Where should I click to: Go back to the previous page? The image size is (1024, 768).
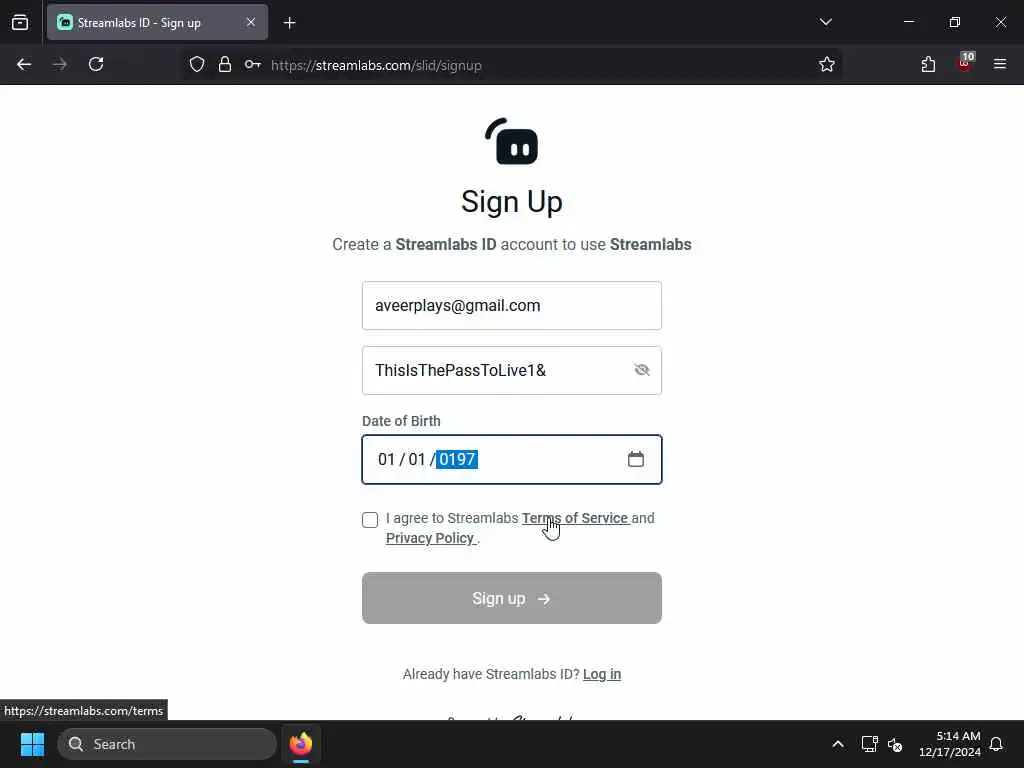coord(24,64)
